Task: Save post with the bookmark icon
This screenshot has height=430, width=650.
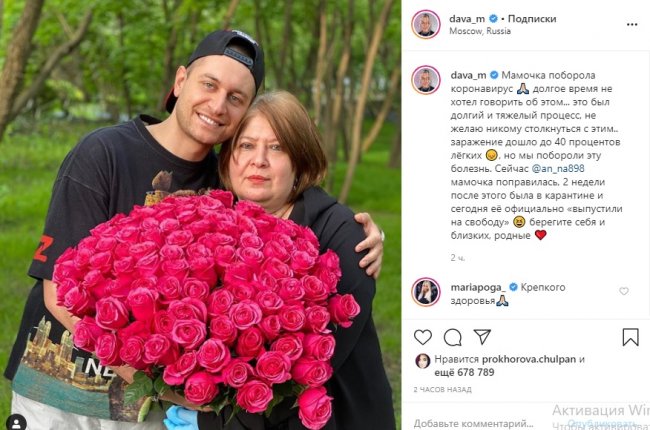Action: pyautogui.click(x=630, y=337)
